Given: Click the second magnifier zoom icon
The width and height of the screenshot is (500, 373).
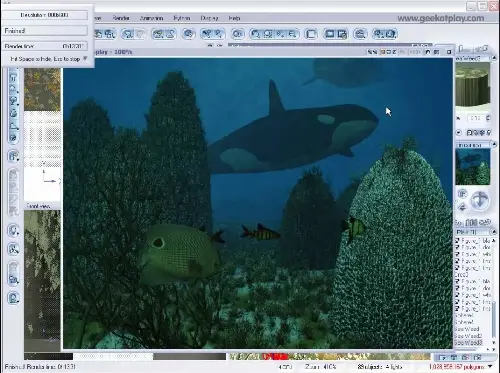Looking at the screenshot, I should (x=268, y=34).
